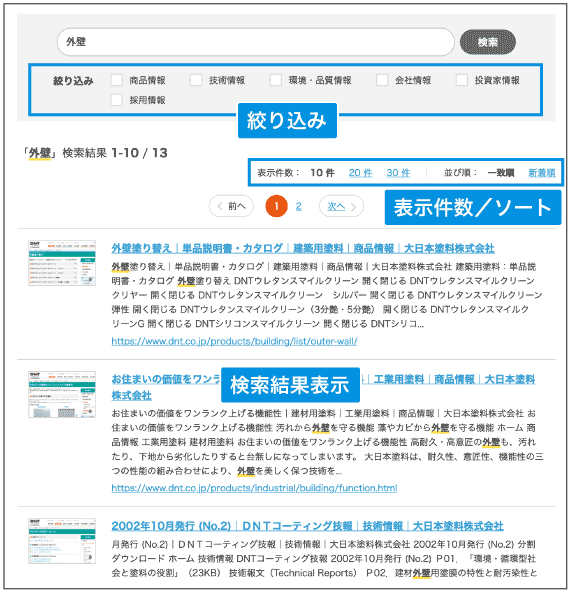
Task: Select the 会社情報 filter checkbox
Action: coord(382,80)
